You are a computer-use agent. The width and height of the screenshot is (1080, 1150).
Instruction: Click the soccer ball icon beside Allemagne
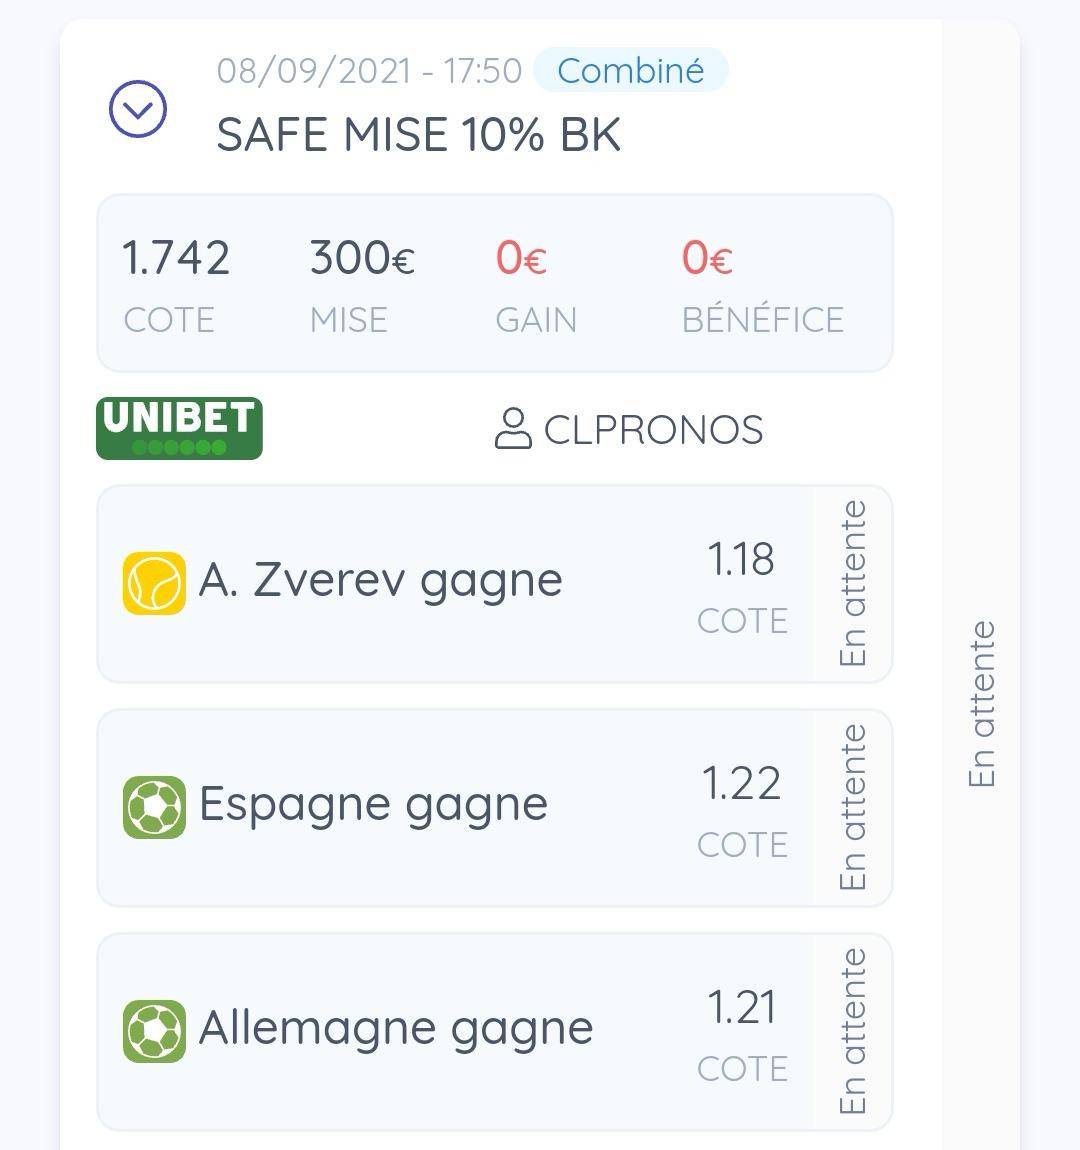click(x=154, y=1031)
